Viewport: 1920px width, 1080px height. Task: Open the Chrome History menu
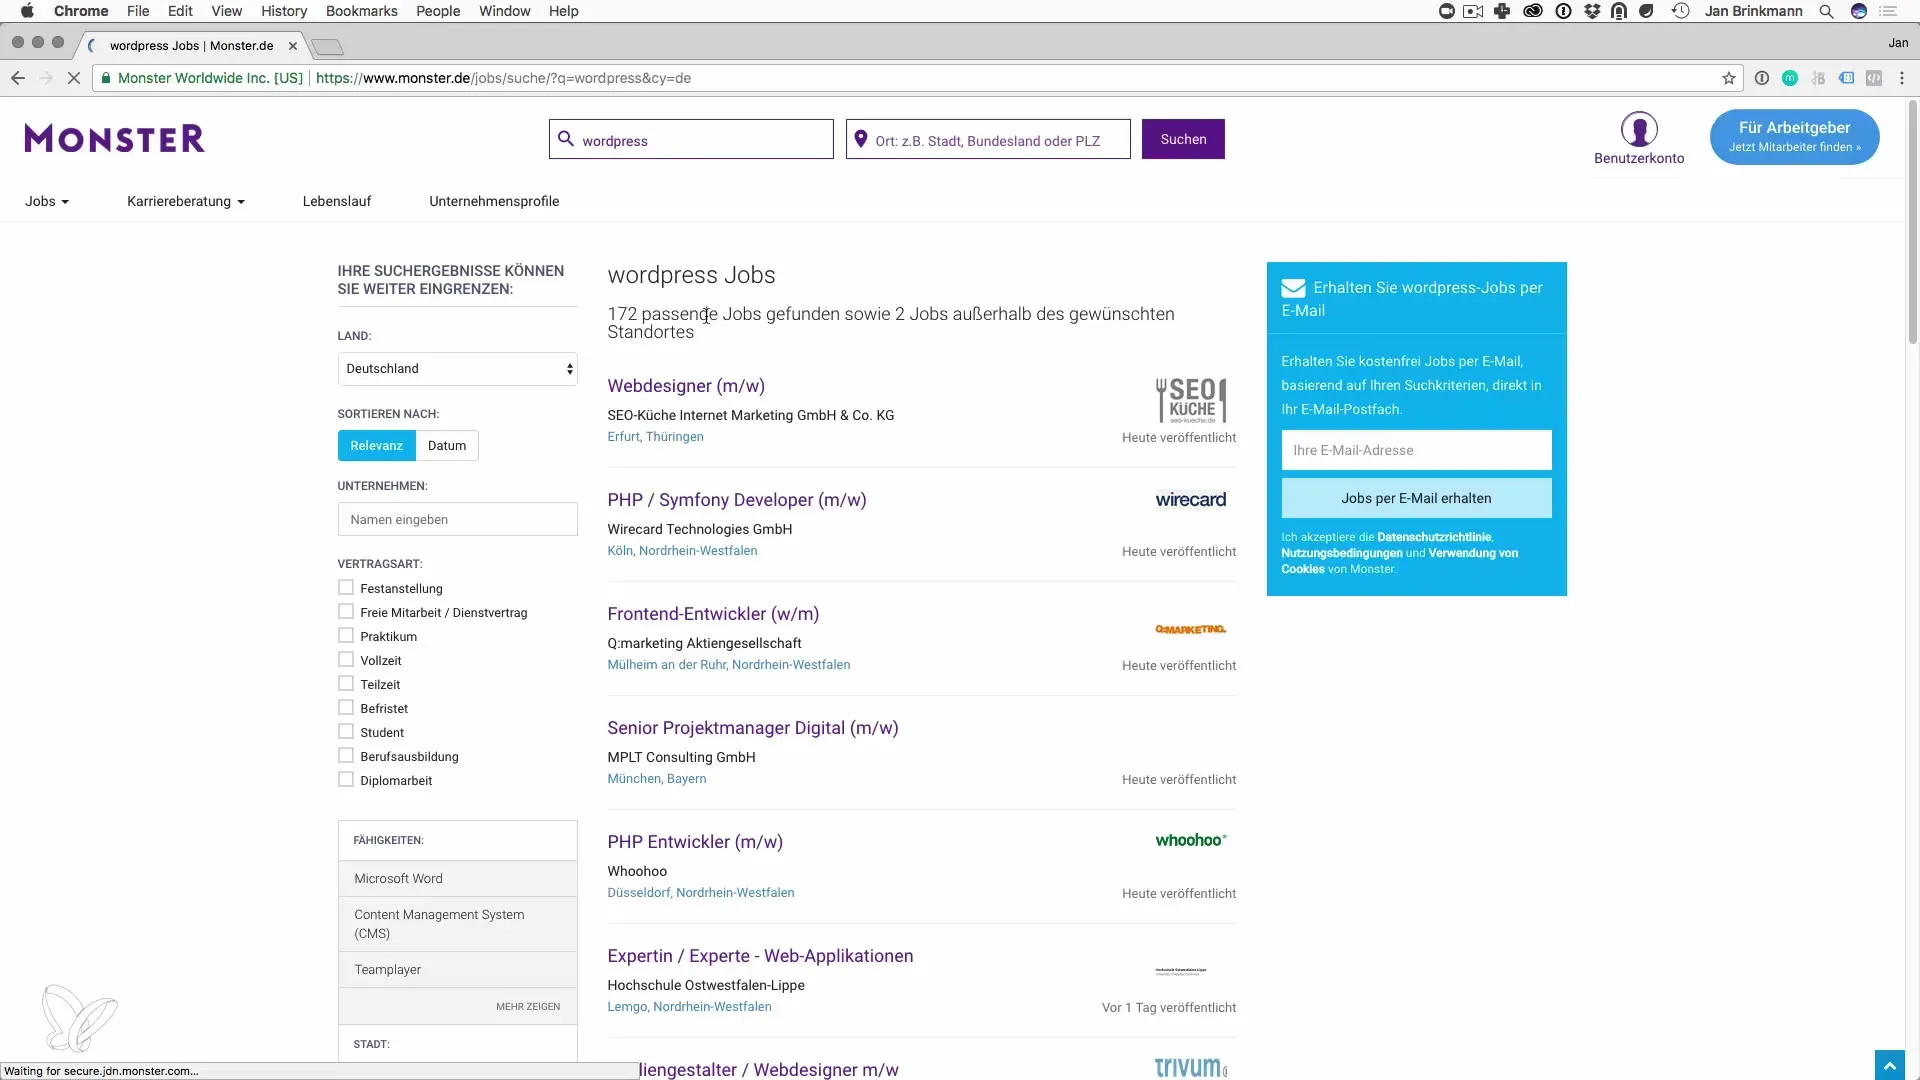[x=284, y=11]
